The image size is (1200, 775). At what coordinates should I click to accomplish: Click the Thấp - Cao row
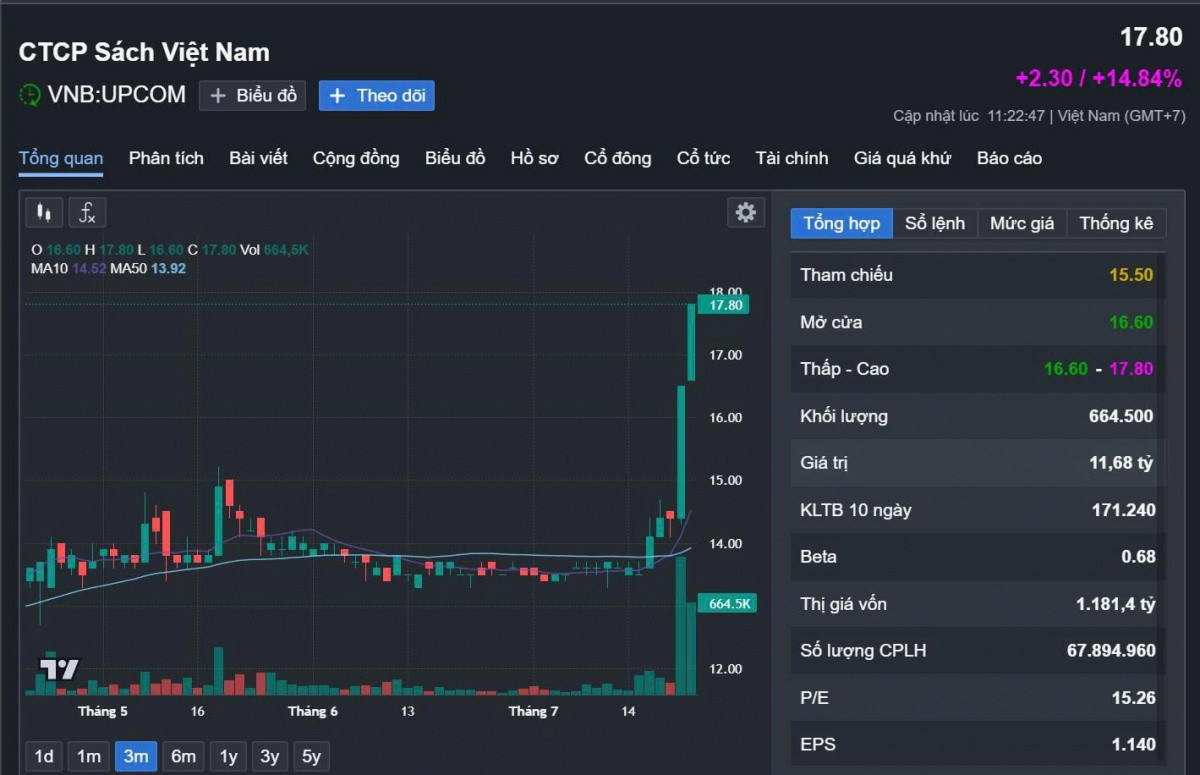point(977,369)
